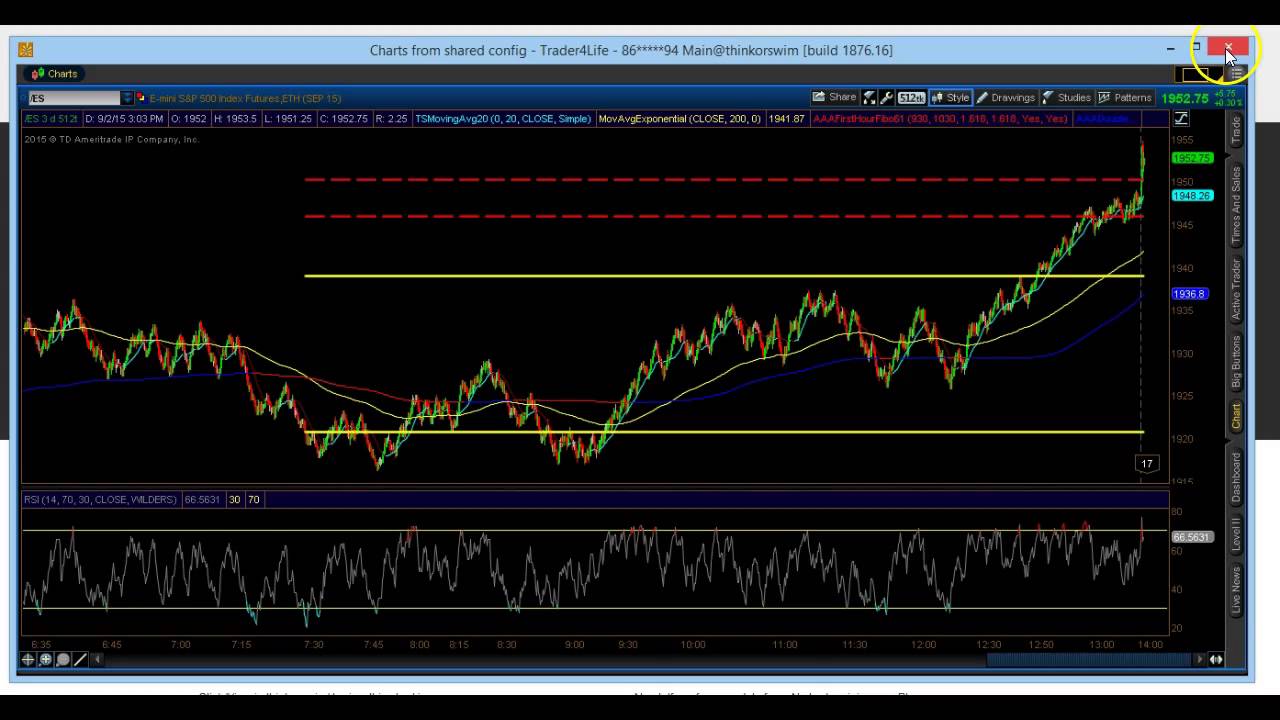Open the Level II side tab
The width and height of the screenshot is (1280, 720).
(x=1236, y=535)
